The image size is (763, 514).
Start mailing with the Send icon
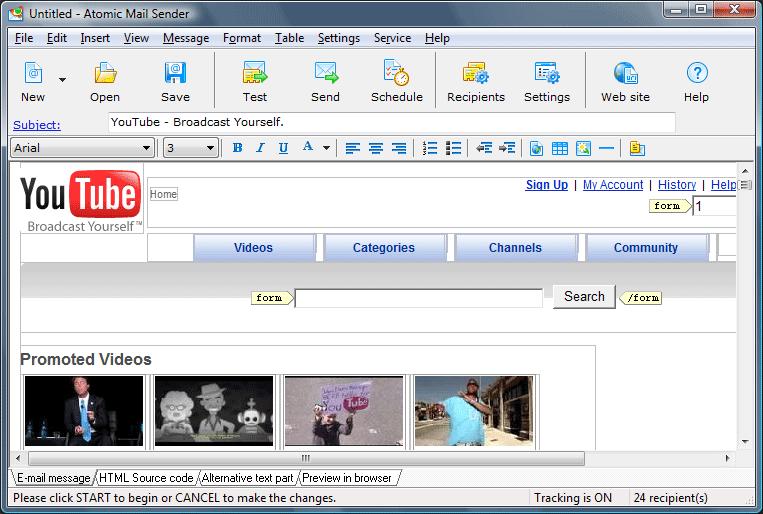click(x=326, y=73)
